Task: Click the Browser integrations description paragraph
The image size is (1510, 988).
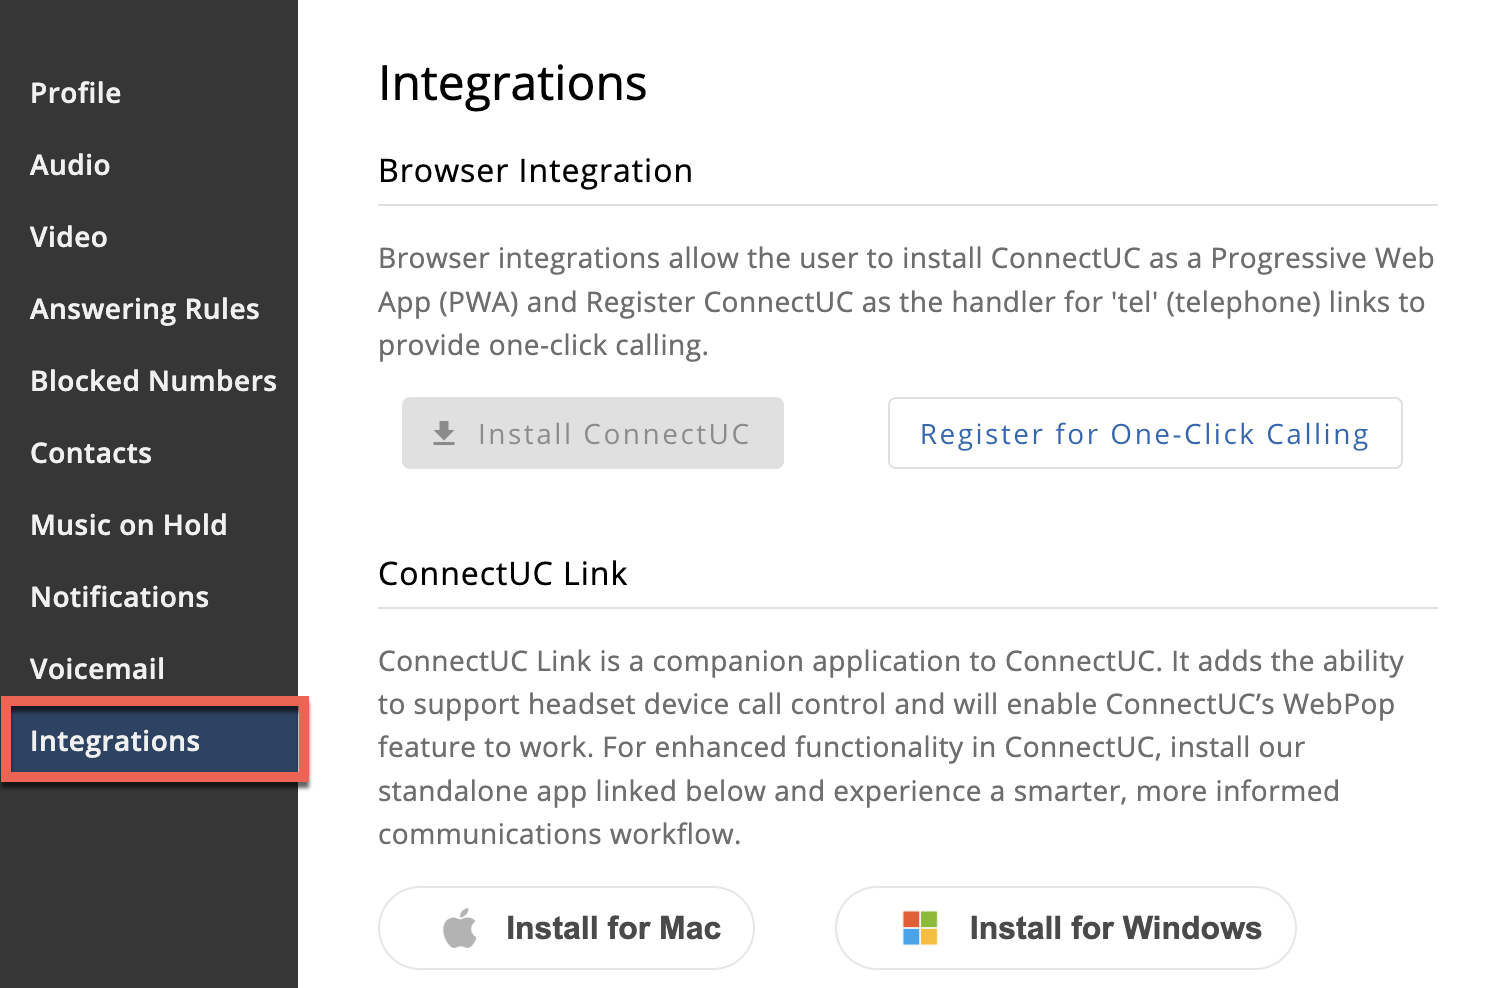Action: click(x=906, y=301)
